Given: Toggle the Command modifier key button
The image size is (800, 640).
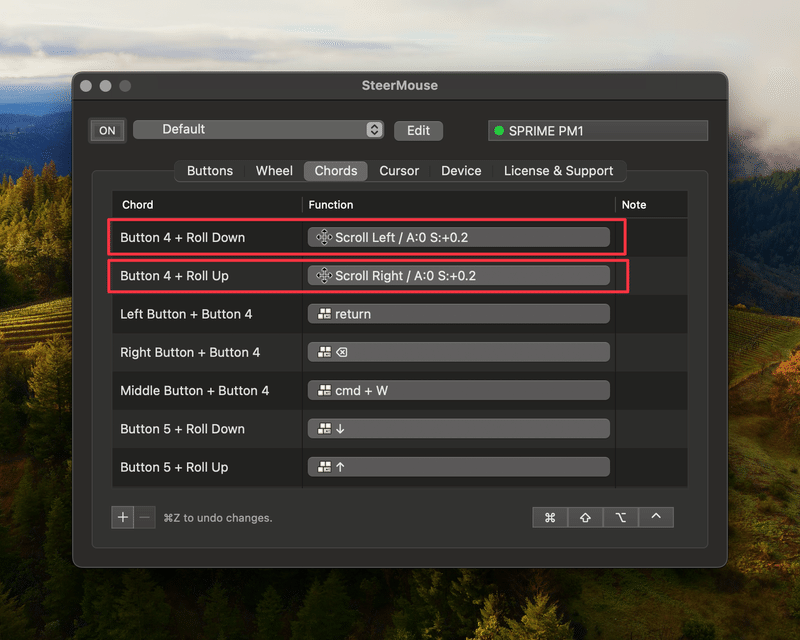Looking at the screenshot, I should coord(550,518).
